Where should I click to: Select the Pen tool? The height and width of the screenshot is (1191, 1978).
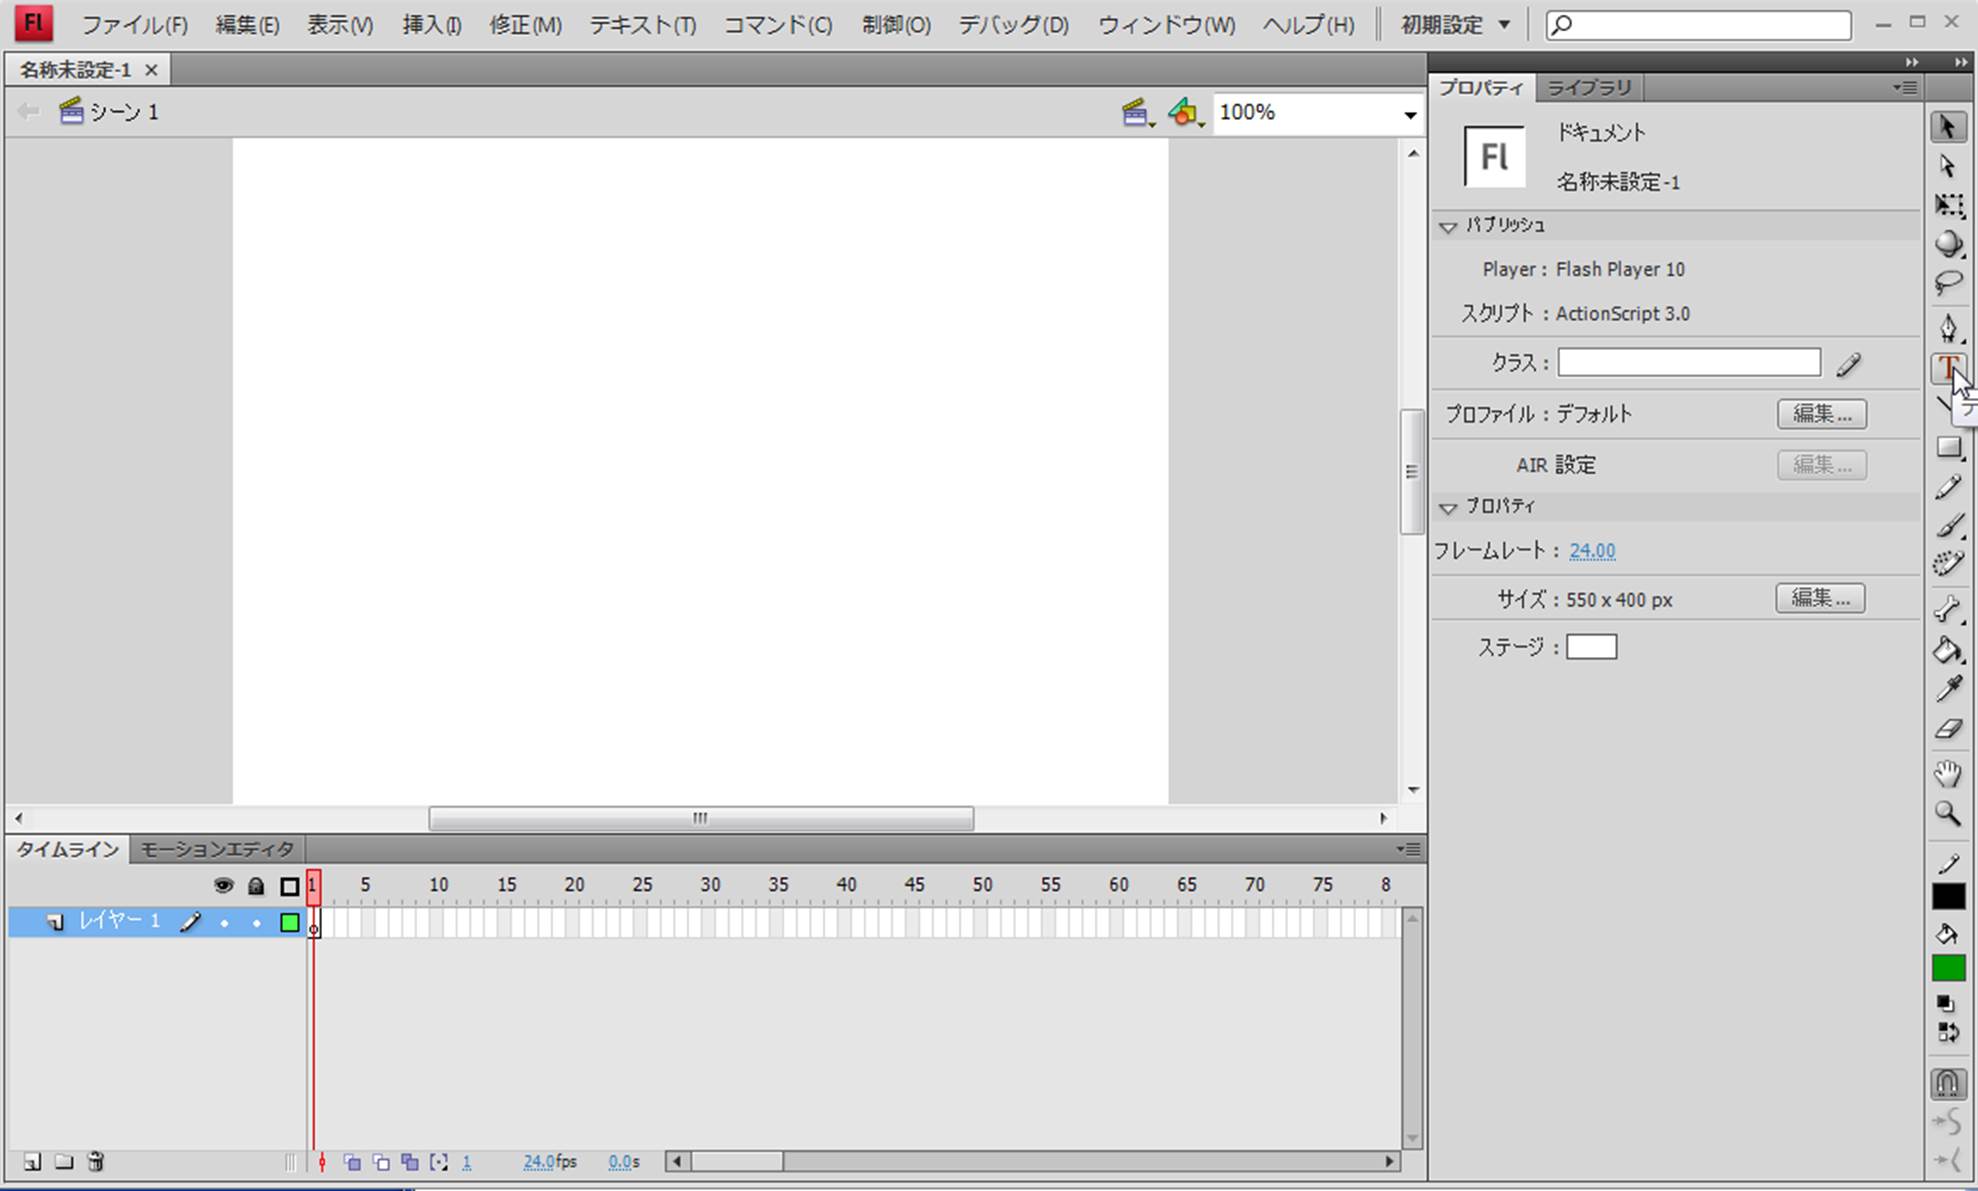[x=1947, y=328]
